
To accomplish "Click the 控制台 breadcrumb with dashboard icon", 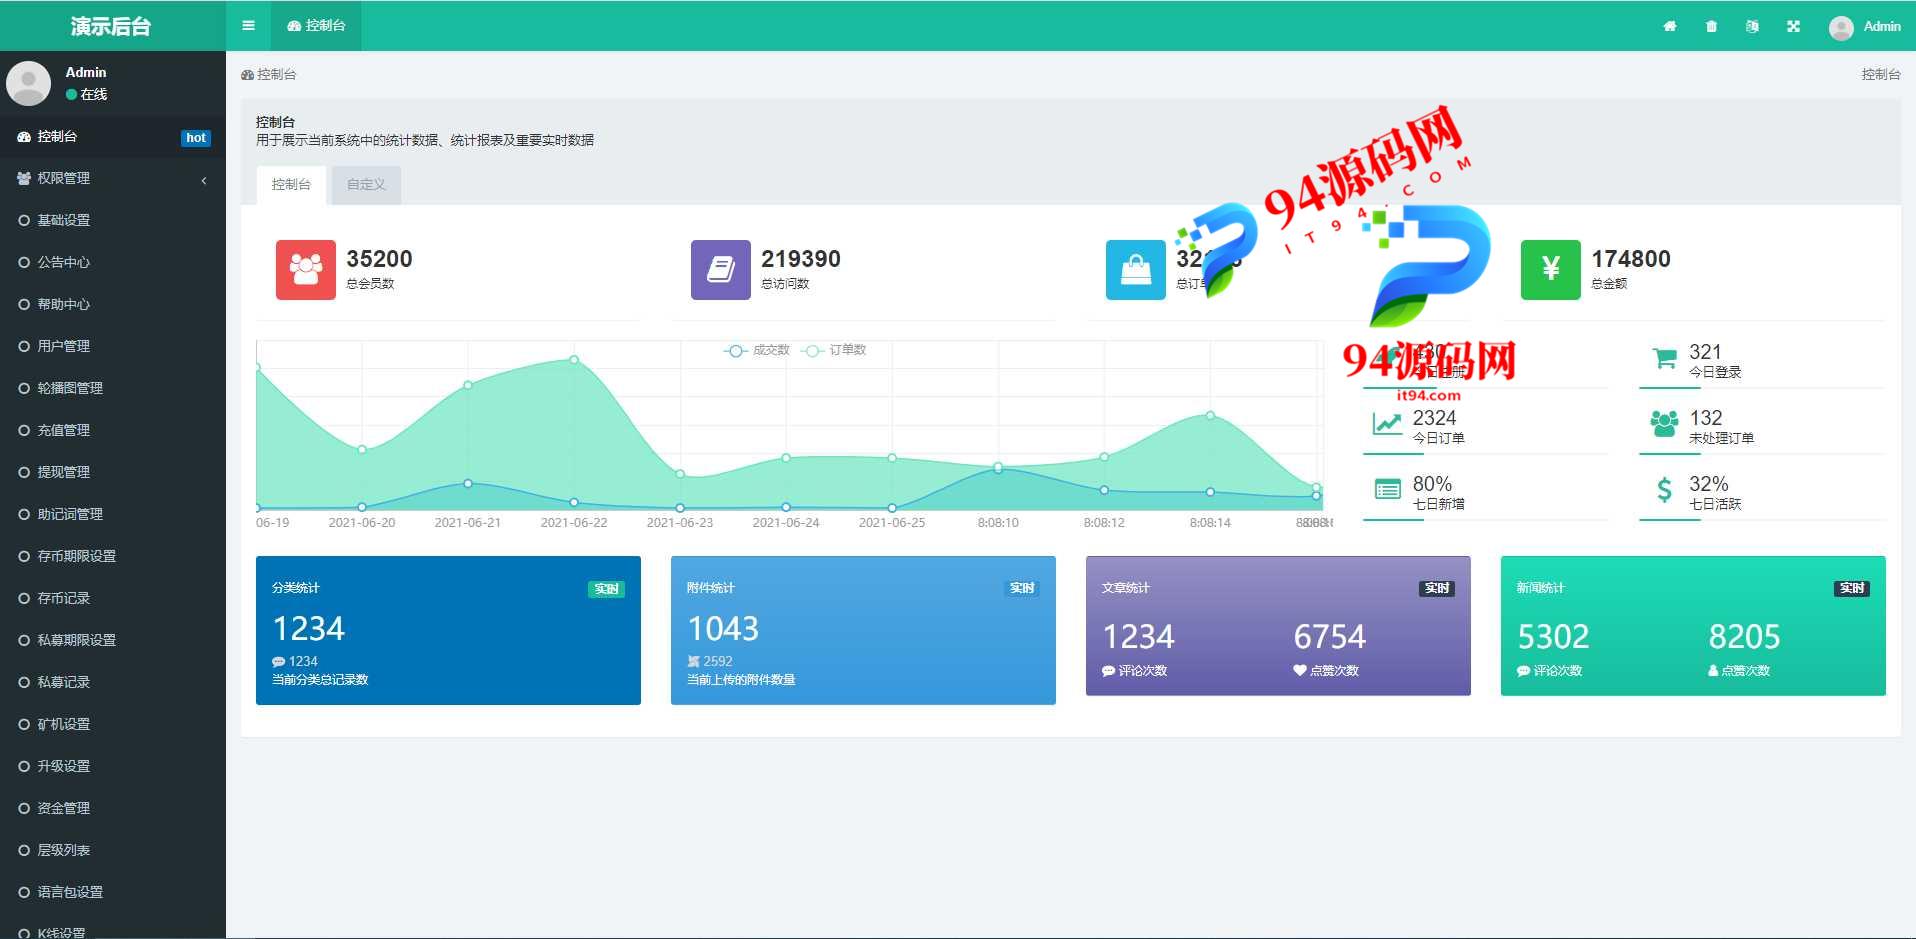I will [268, 75].
